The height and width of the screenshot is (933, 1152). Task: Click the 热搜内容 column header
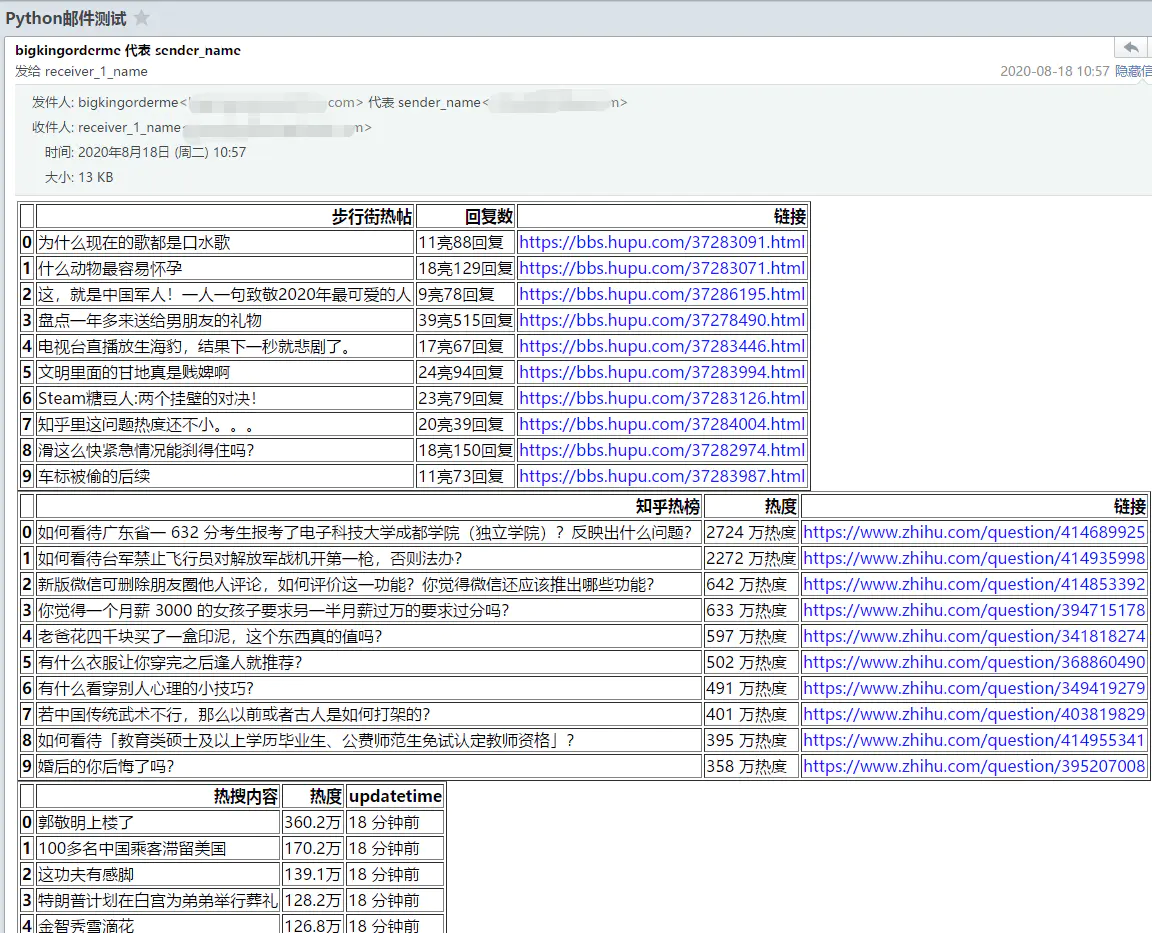point(158,796)
